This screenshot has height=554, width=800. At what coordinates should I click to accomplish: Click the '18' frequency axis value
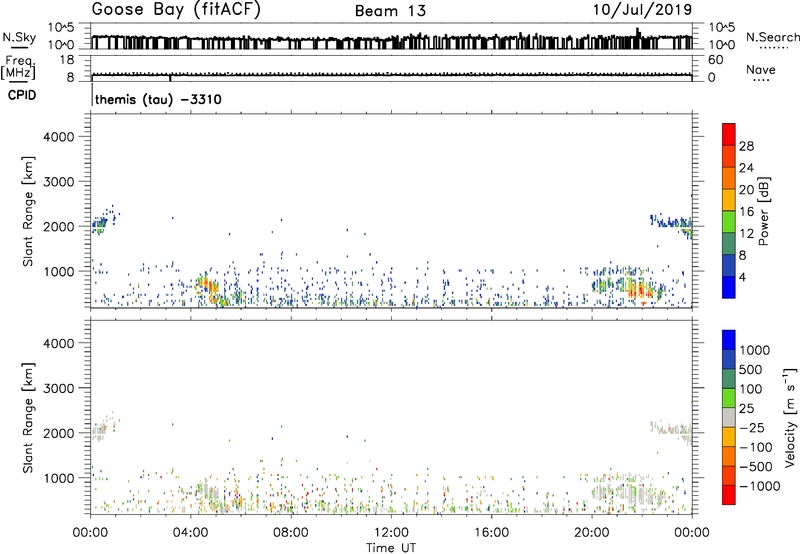tap(67, 60)
